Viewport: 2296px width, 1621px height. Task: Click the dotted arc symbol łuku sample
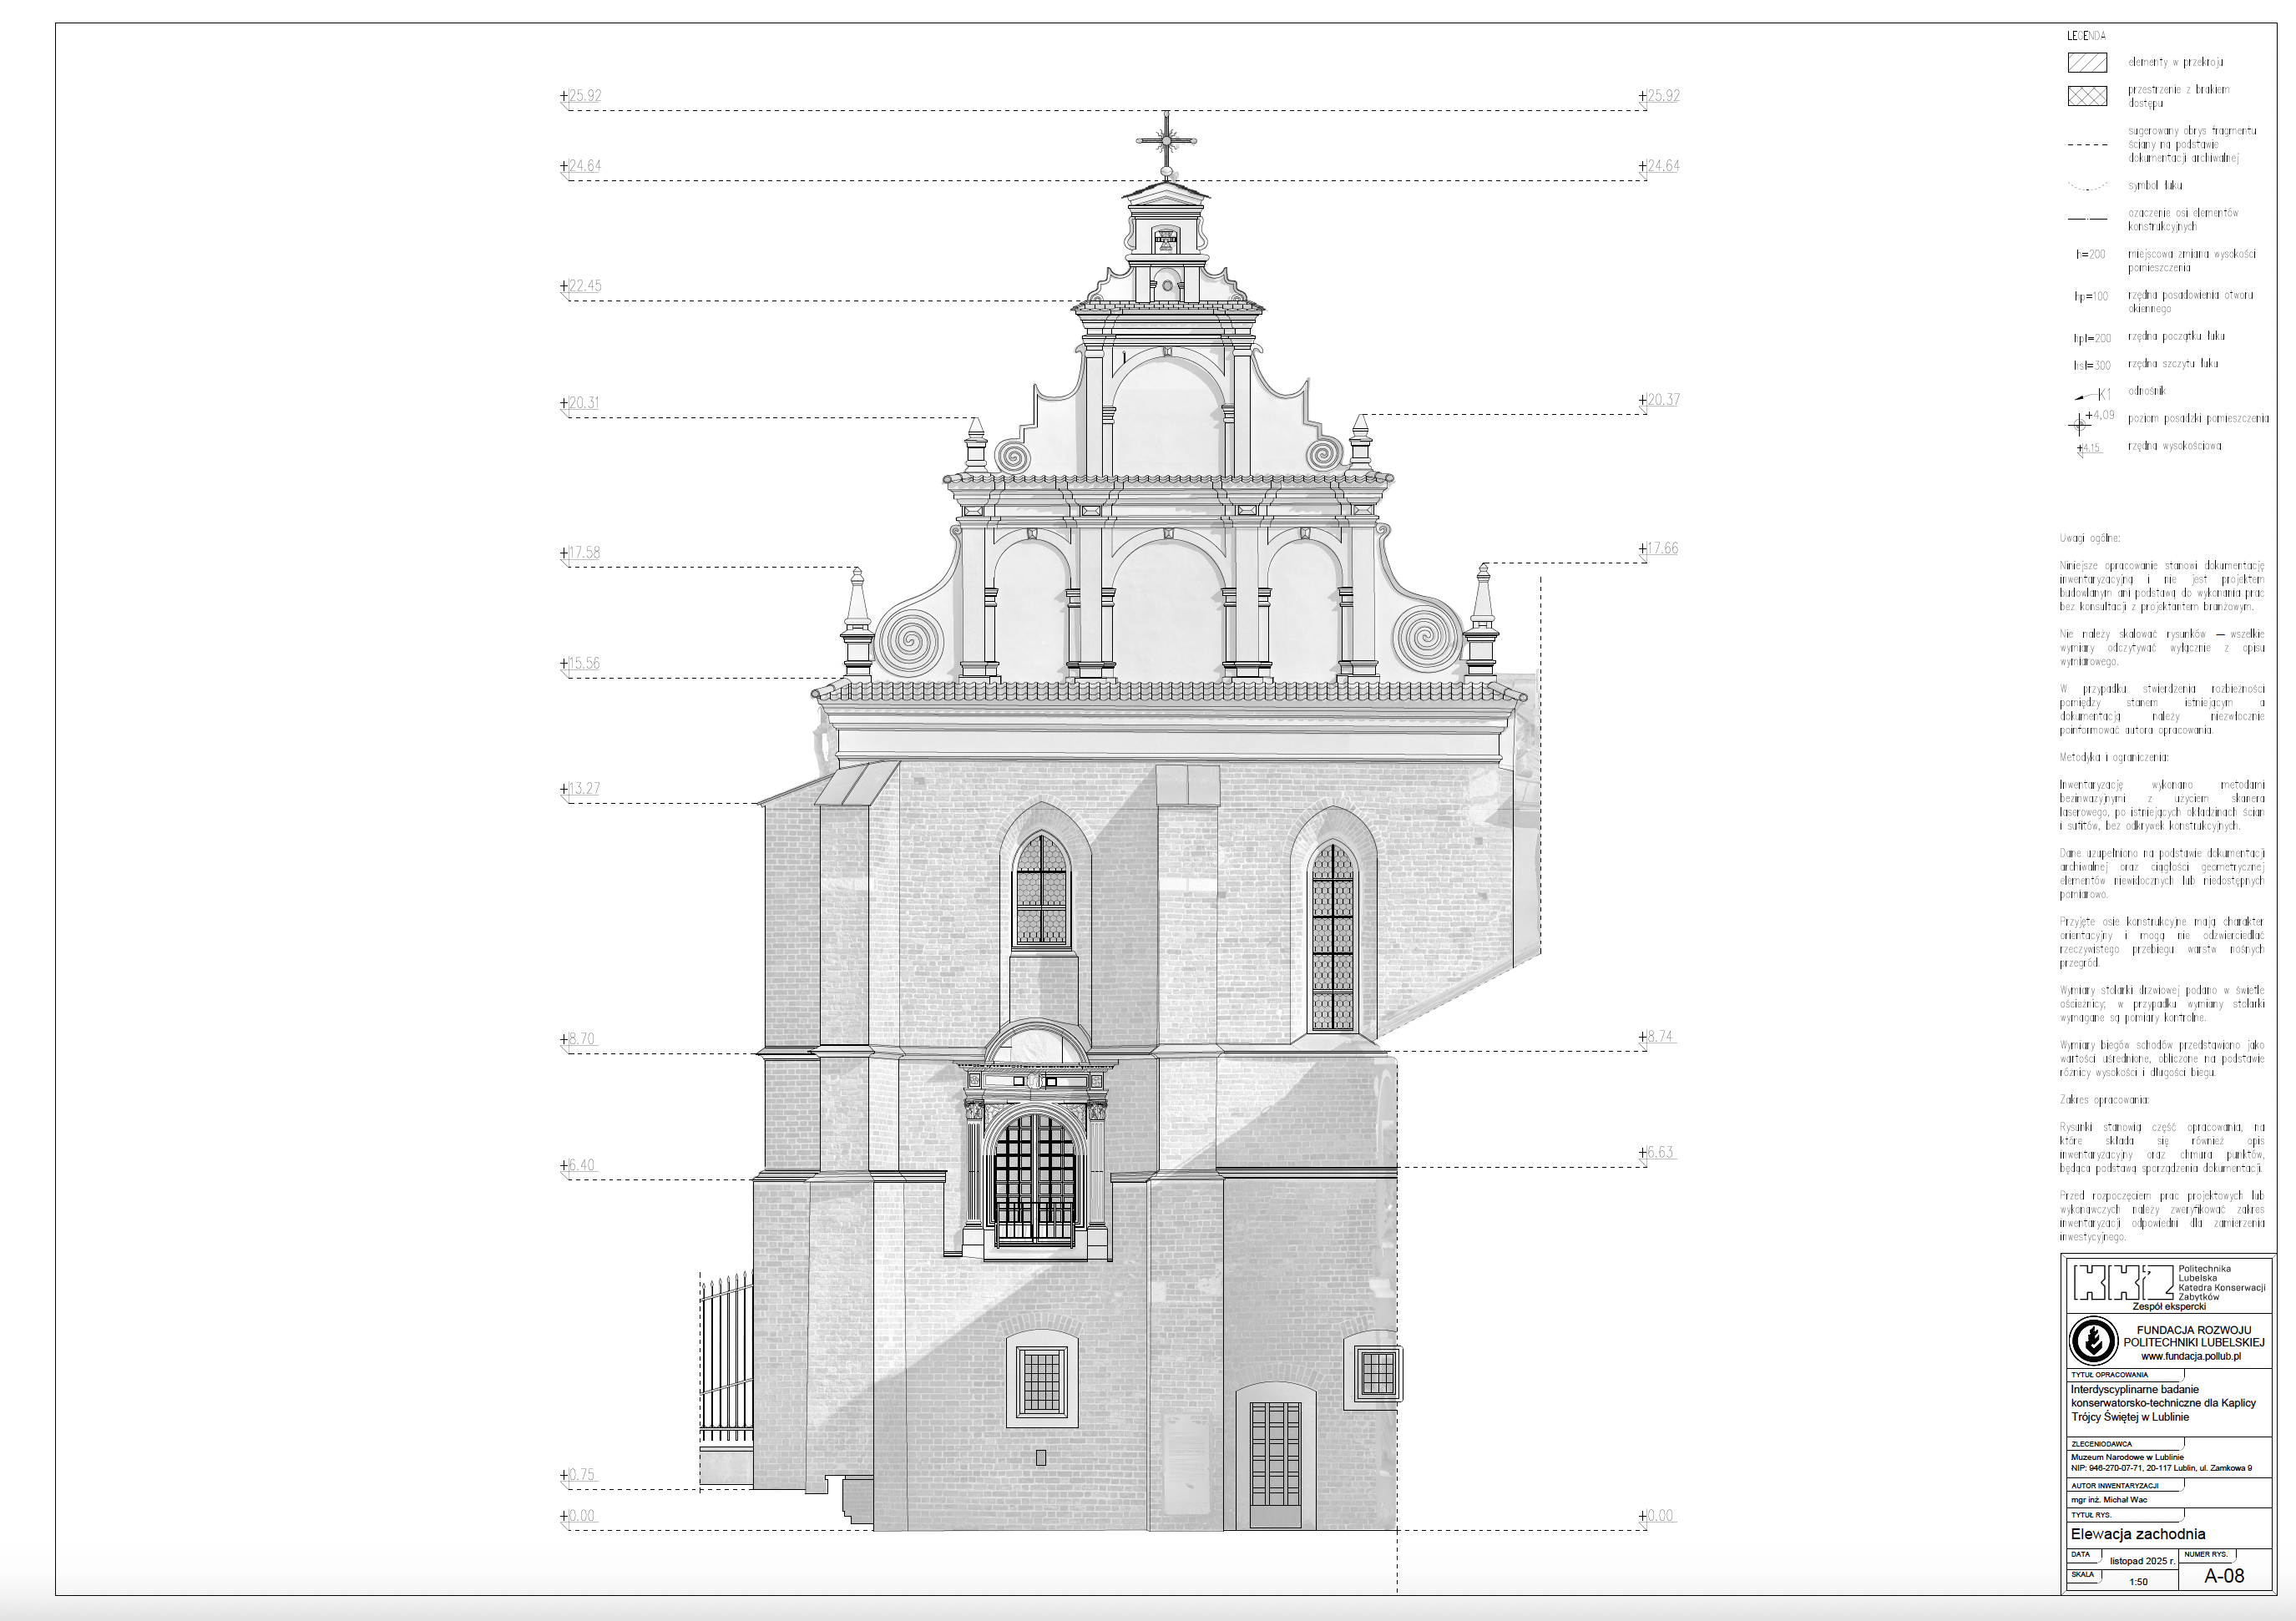point(2087,186)
